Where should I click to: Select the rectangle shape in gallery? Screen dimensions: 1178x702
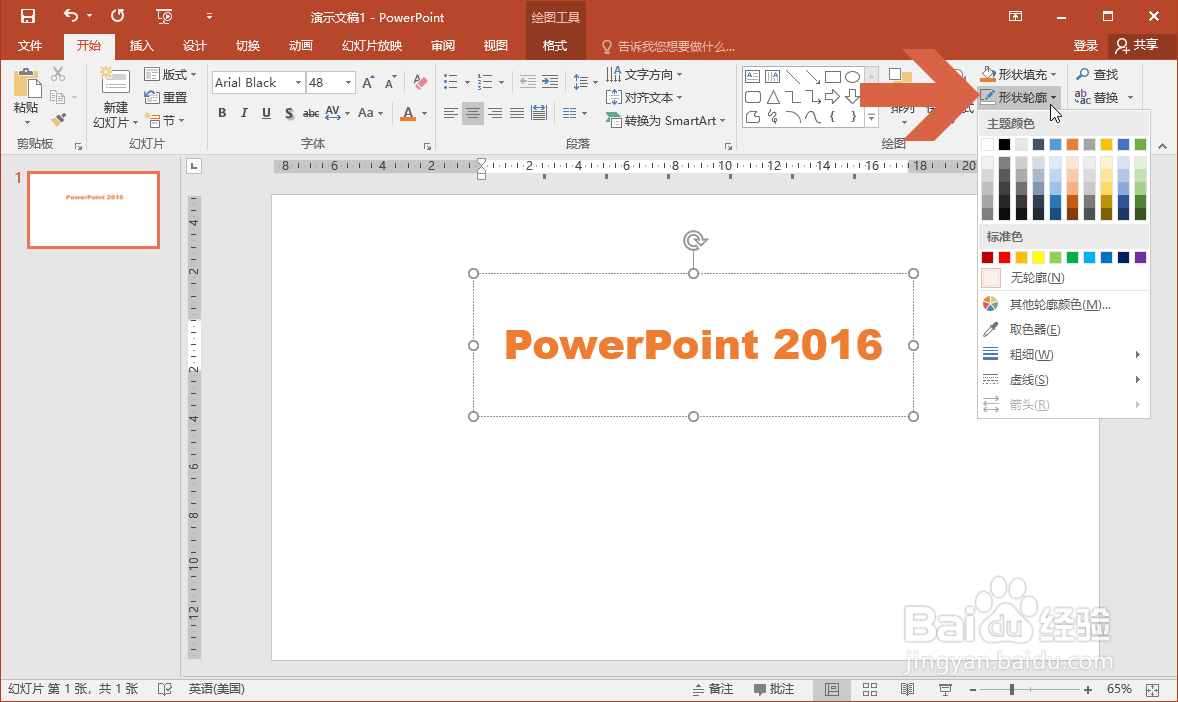[832, 77]
